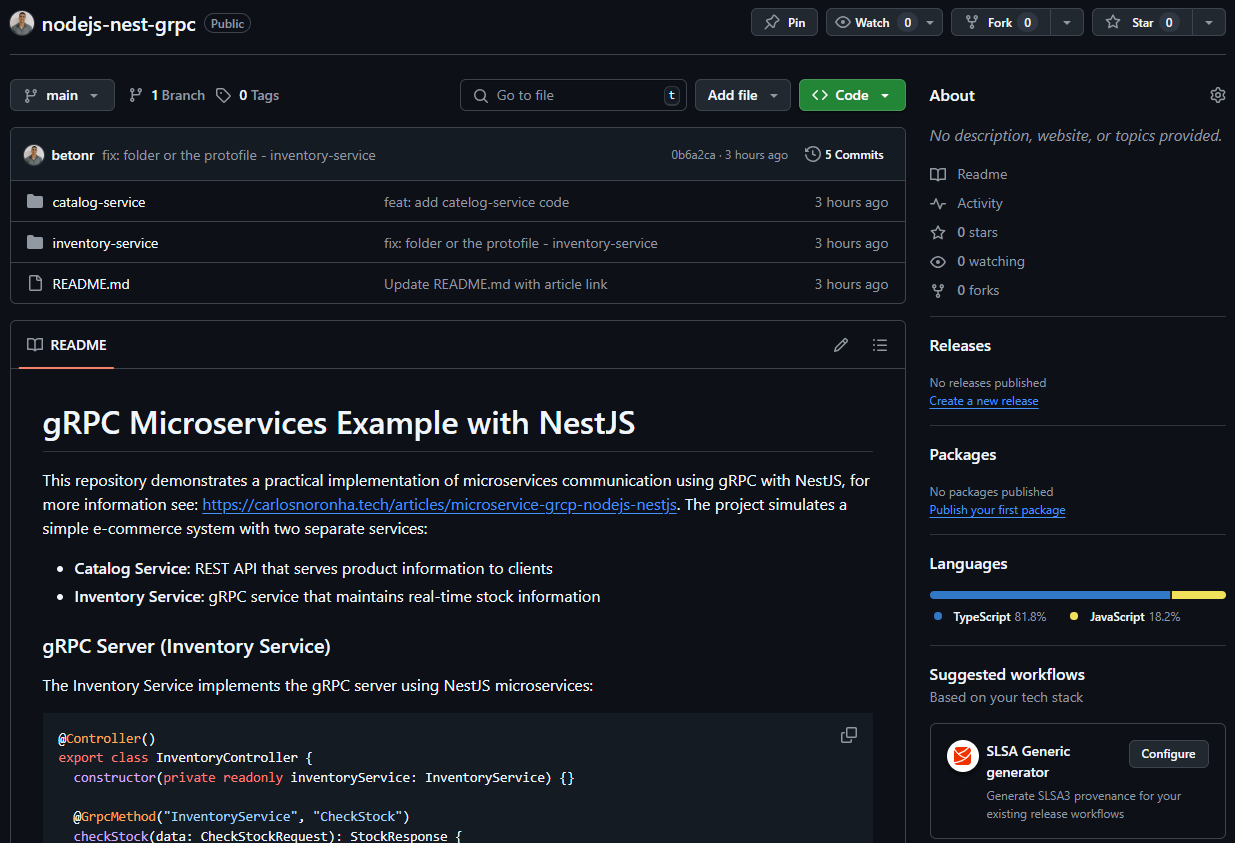The height and width of the screenshot is (843, 1235).
Task: Open the Packages heading link
Action: tap(963, 454)
